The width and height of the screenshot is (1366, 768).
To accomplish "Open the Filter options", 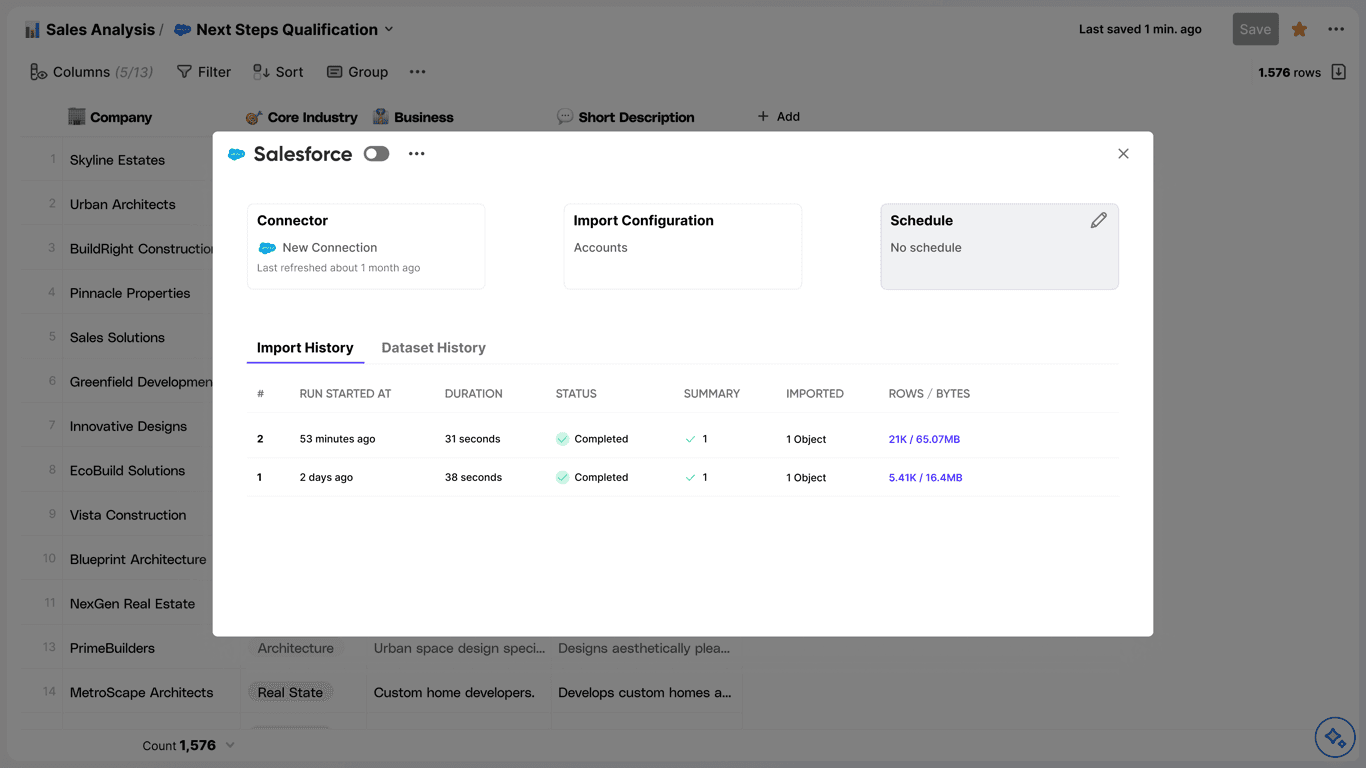I will (x=204, y=72).
